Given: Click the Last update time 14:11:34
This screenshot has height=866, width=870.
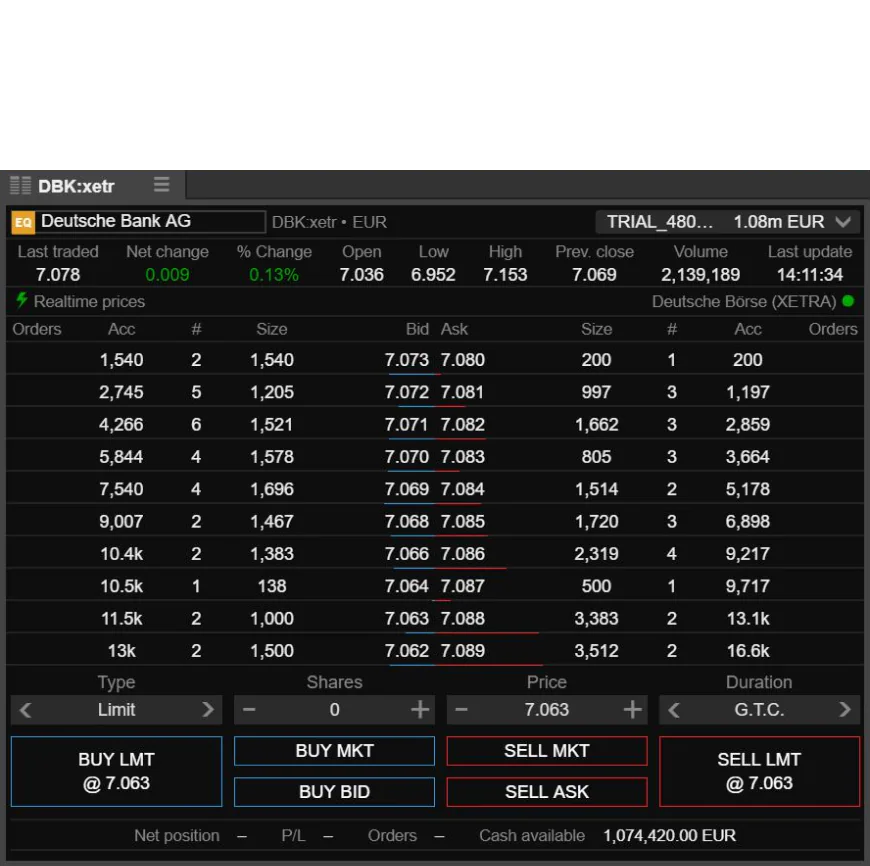Looking at the screenshot, I should (810, 275).
